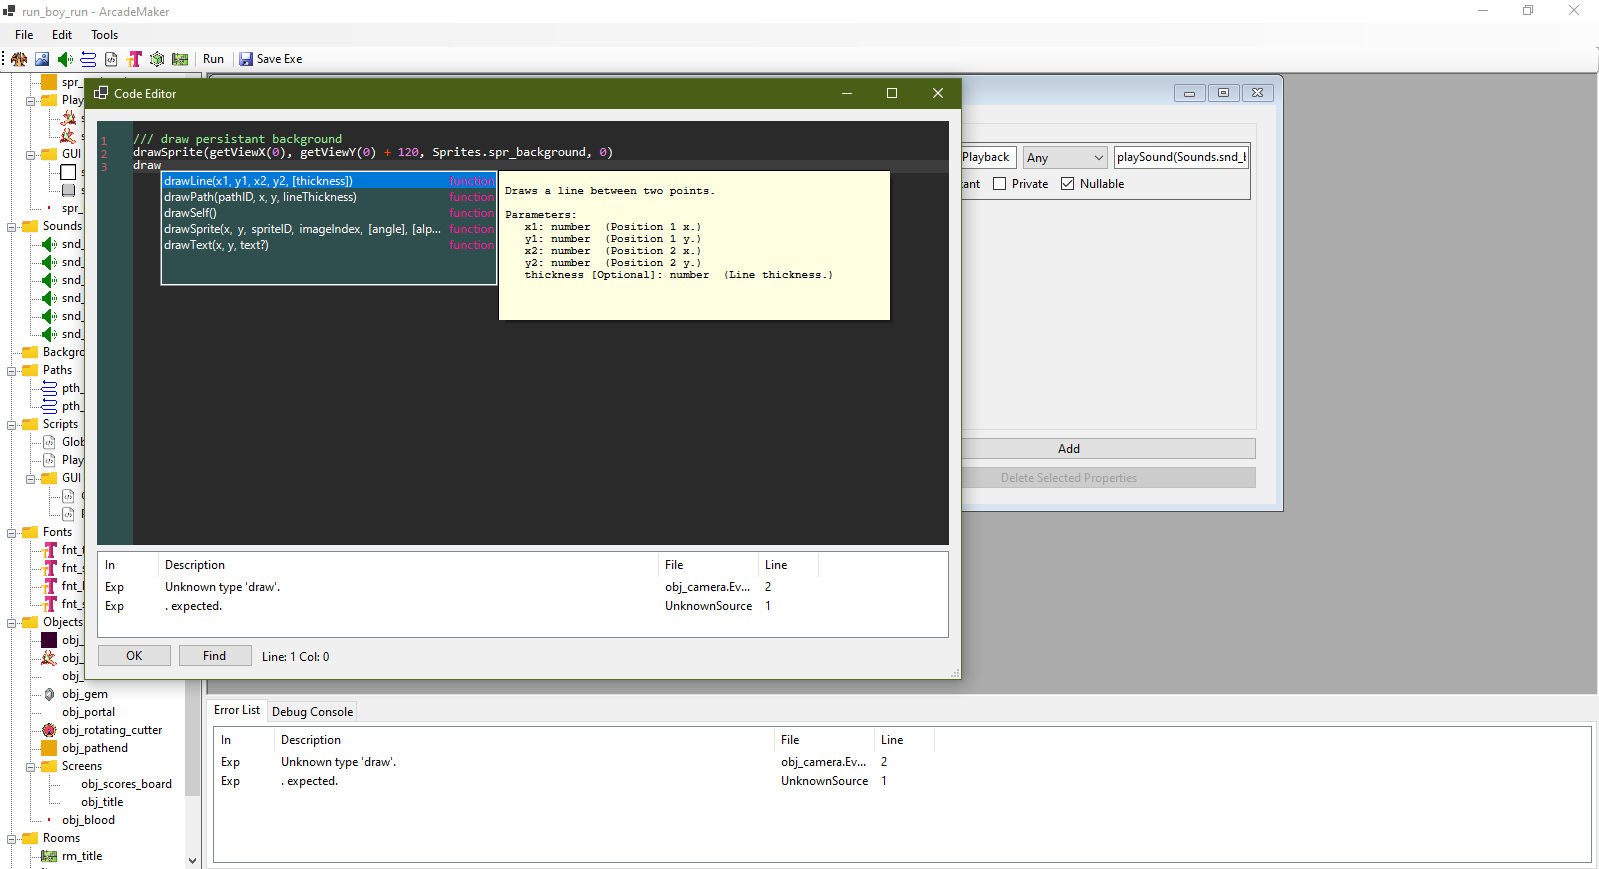Select obj_scores_board in the tree
The image size is (1599, 869).
tap(126, 784)
